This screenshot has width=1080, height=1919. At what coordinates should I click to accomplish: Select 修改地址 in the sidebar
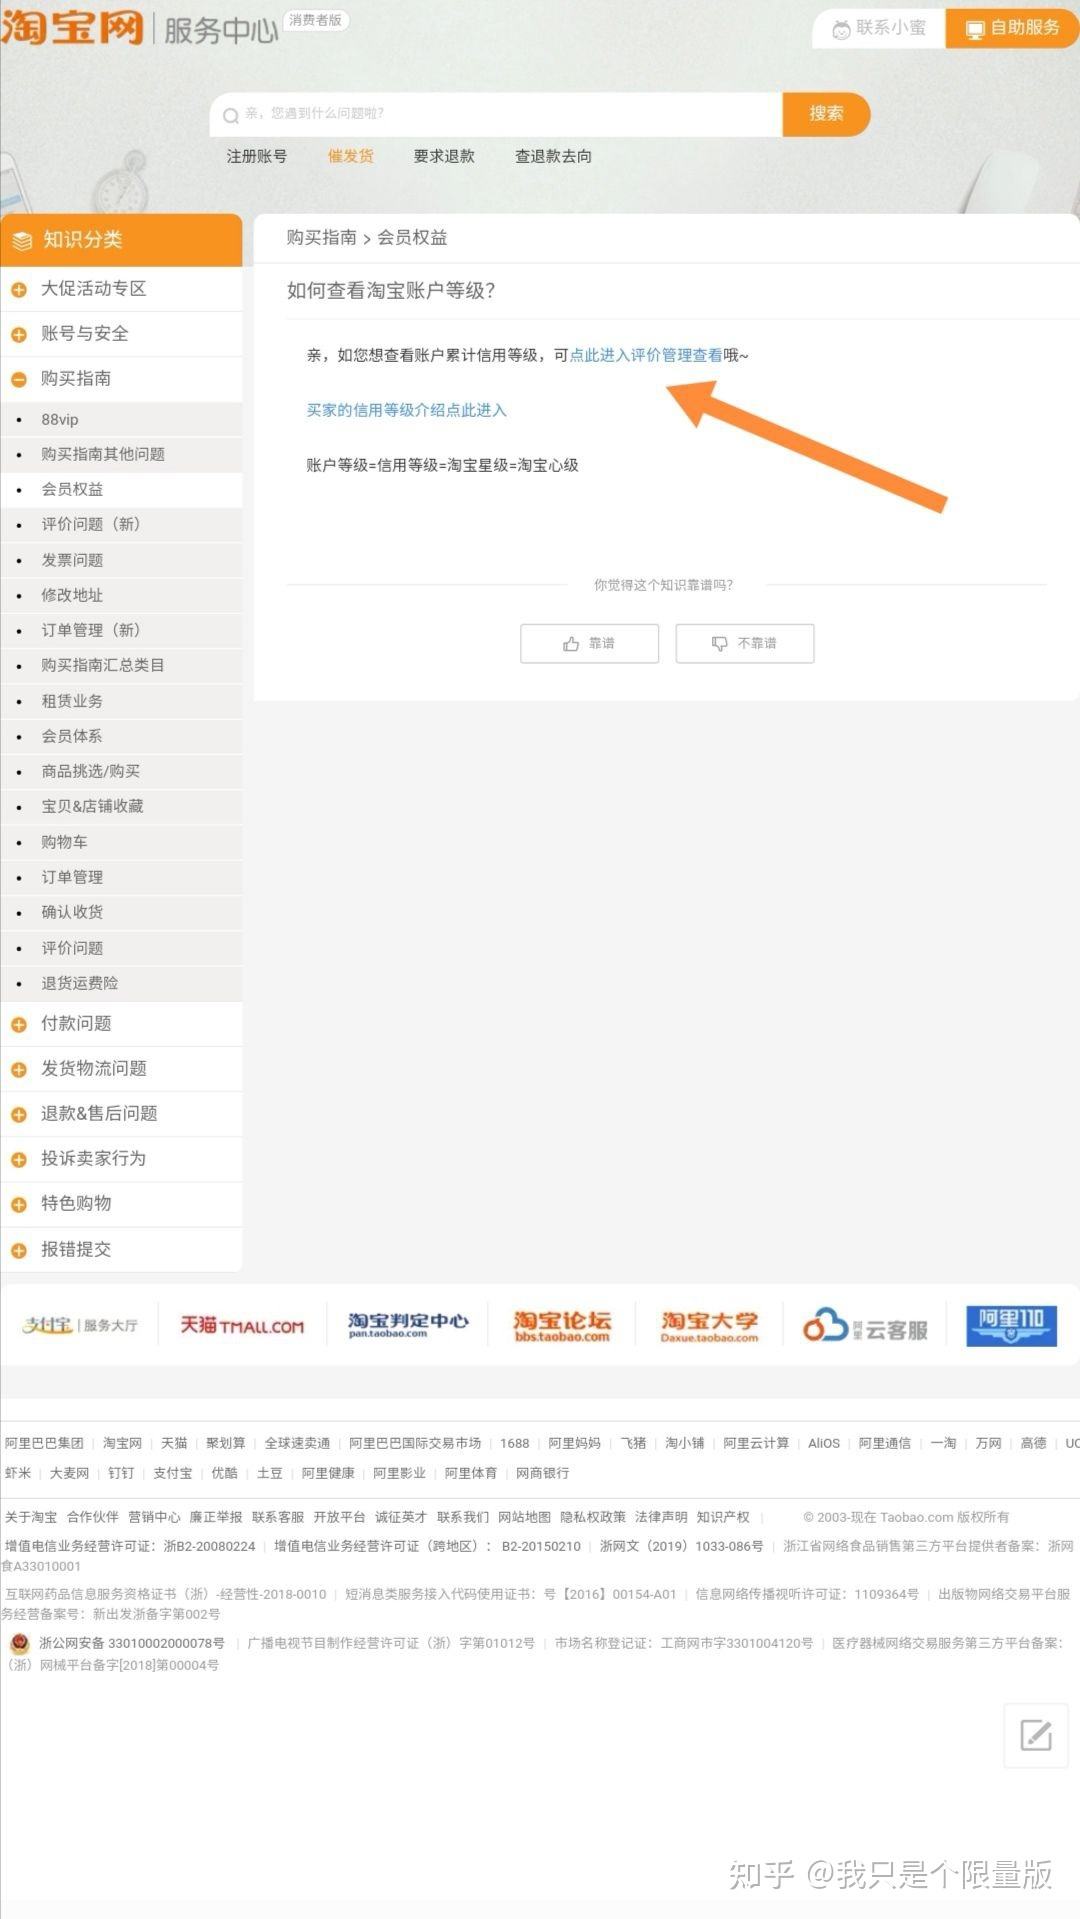[121, 595]
